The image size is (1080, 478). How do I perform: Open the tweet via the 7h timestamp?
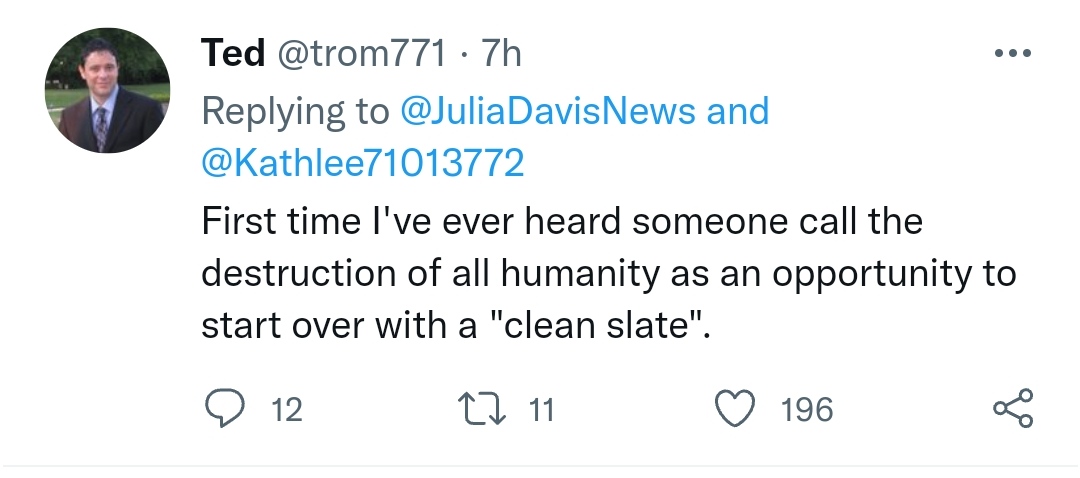(x=502, y=54)
